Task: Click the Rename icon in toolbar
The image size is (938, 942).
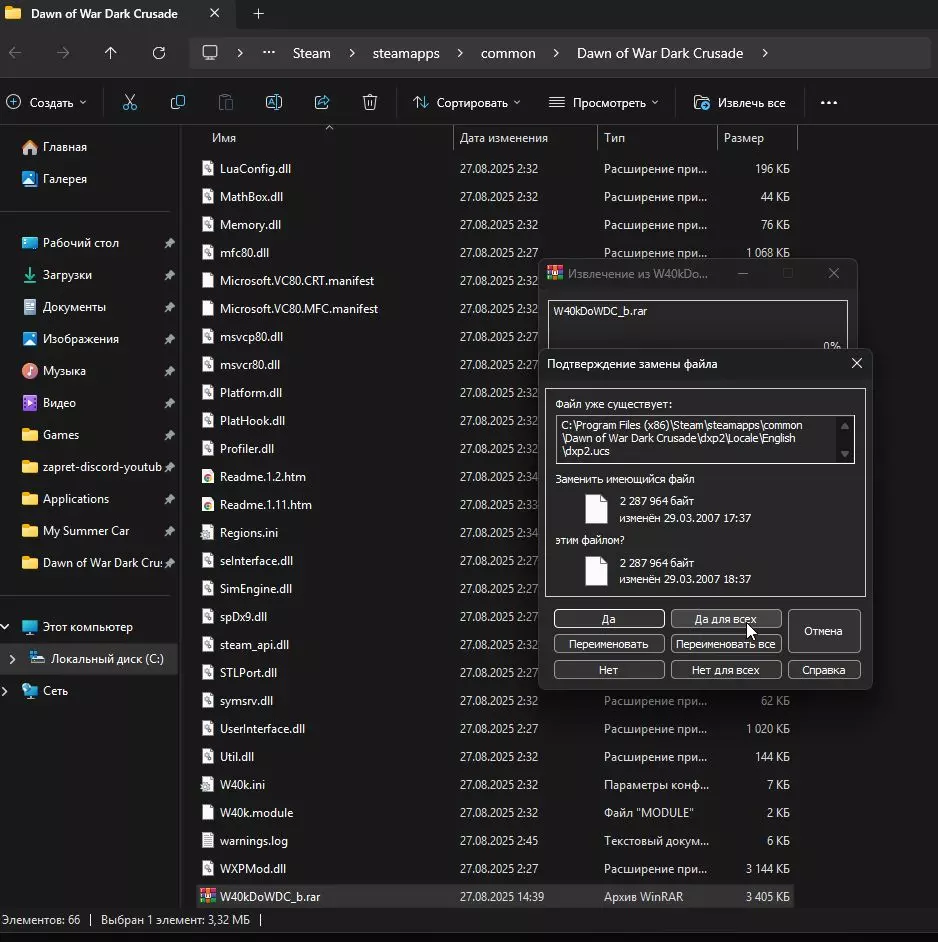Action: tap(273, 102)
